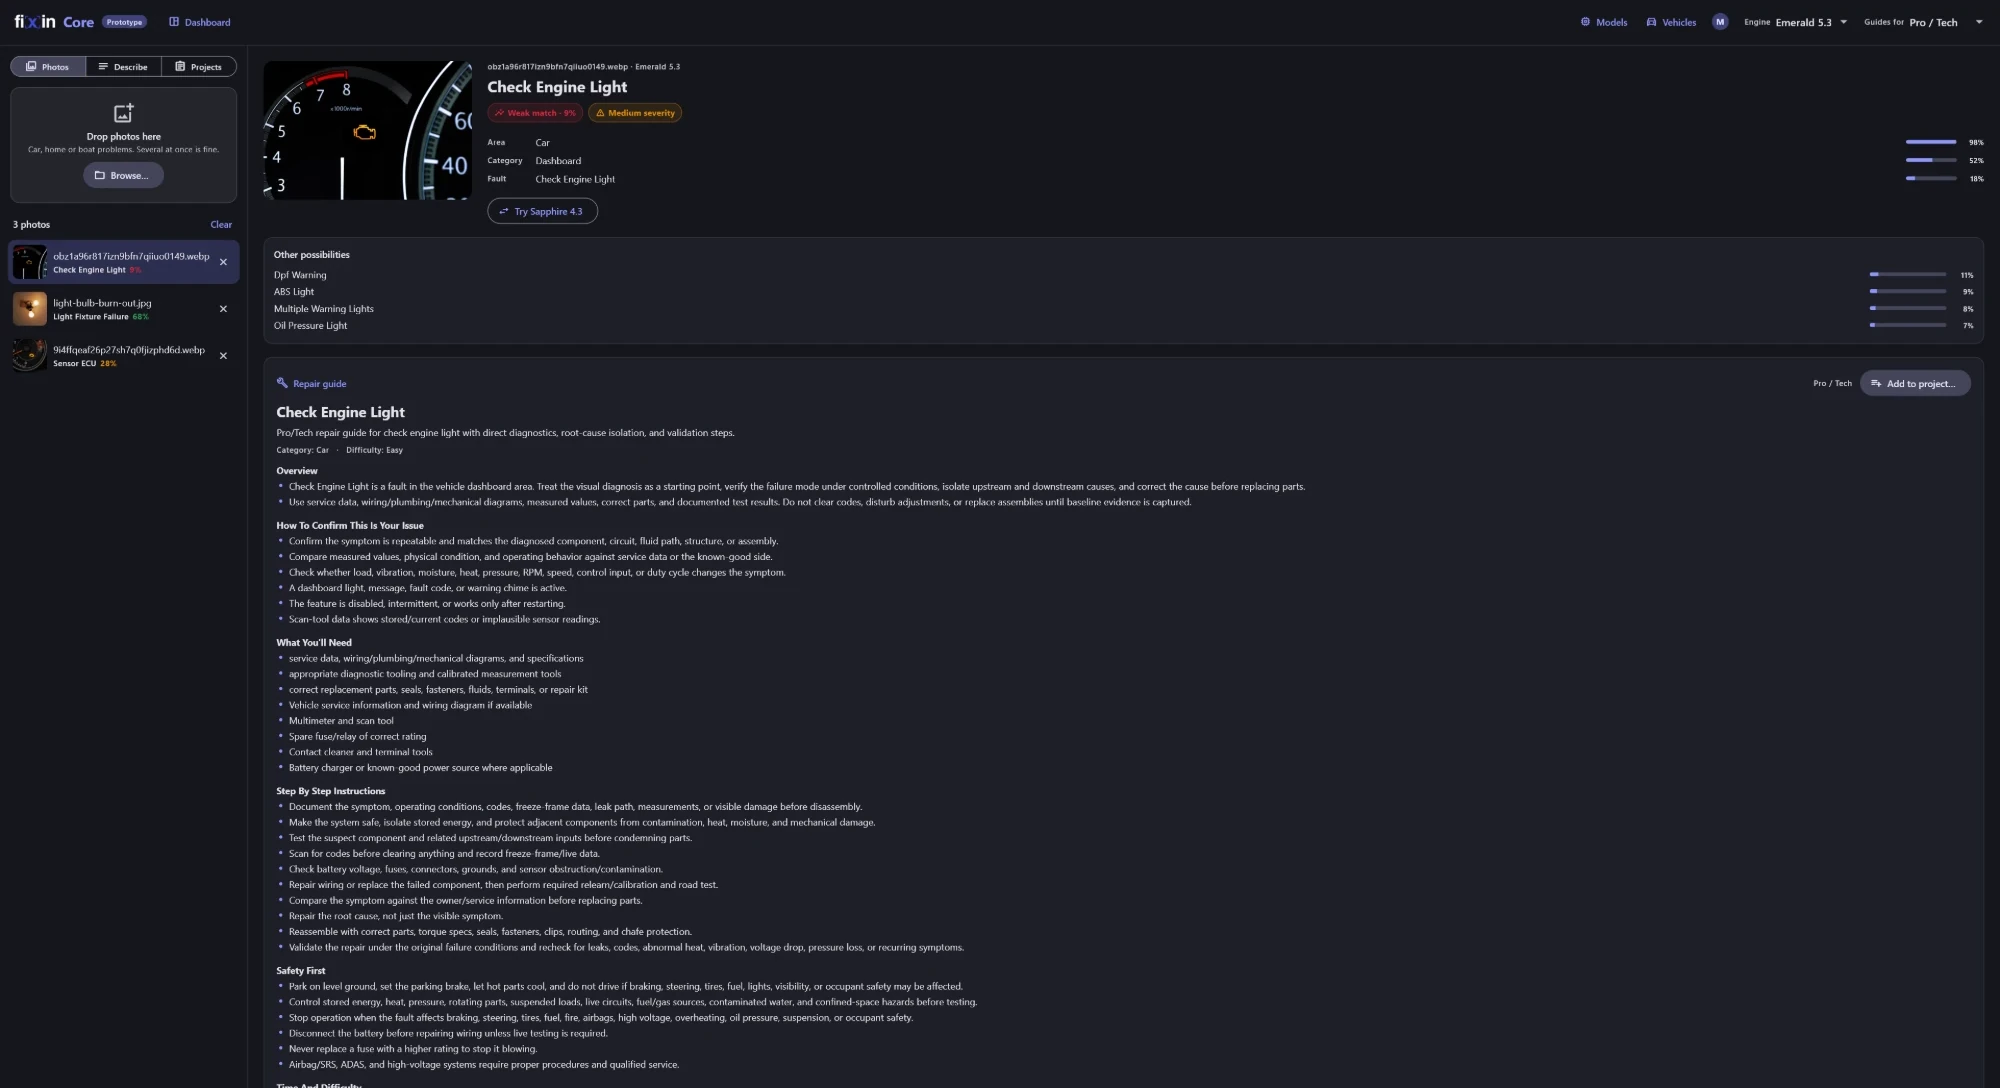Viewport: 2000px width, 1088px height.
Task: Click the 98% Area confidence bar
Action: (x=1931, y=142)
